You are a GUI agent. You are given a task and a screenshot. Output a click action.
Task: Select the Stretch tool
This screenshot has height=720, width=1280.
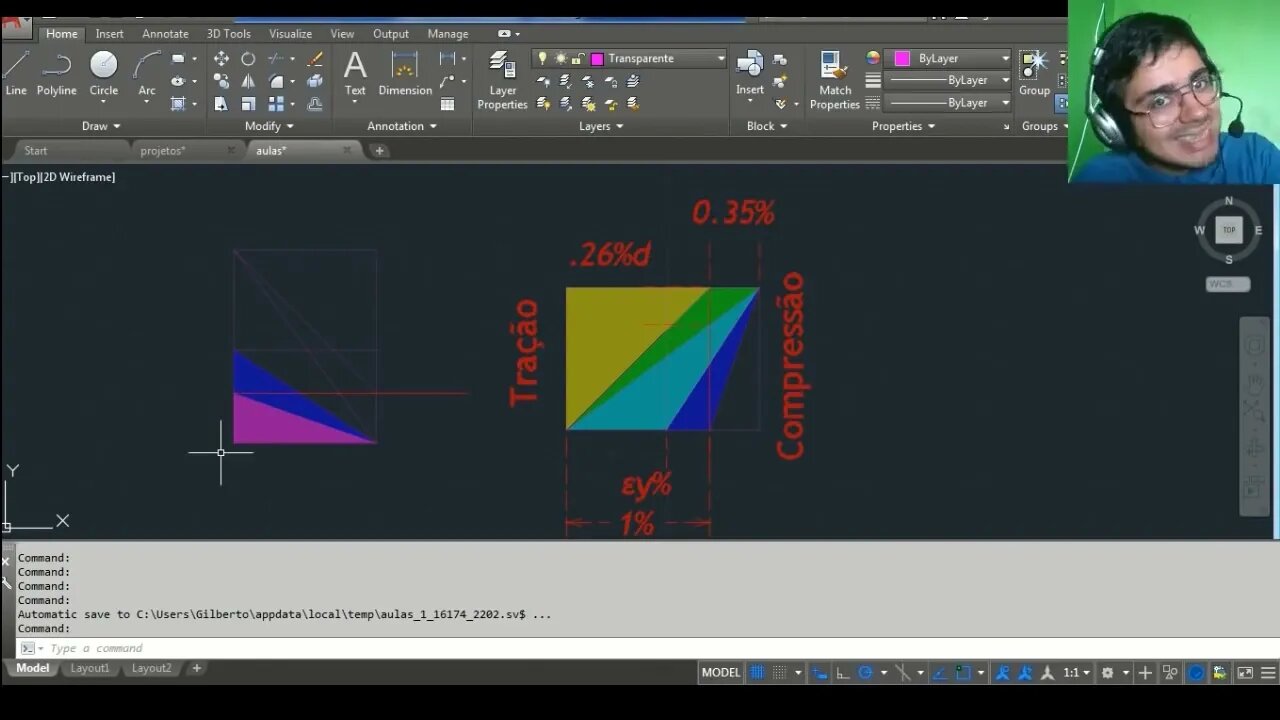pyautogui.click(x=221, y=103)
